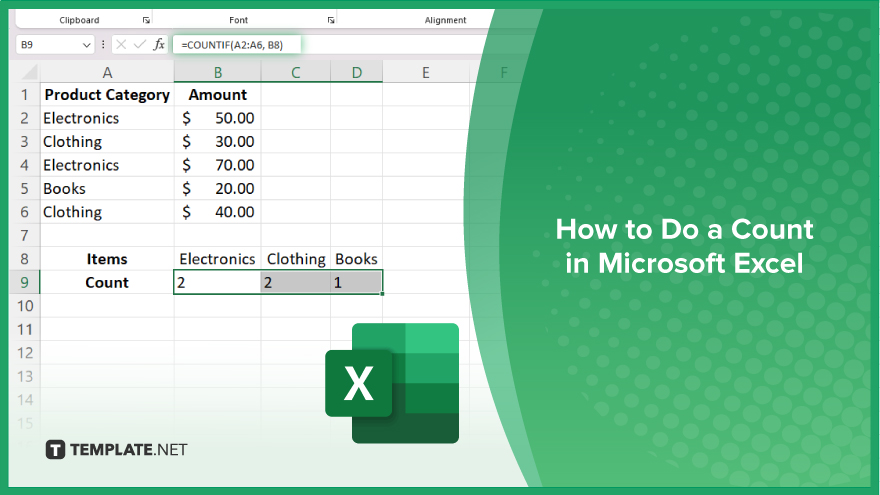Click the Font group label
The image size is (880, 495).
coord(239,20)
